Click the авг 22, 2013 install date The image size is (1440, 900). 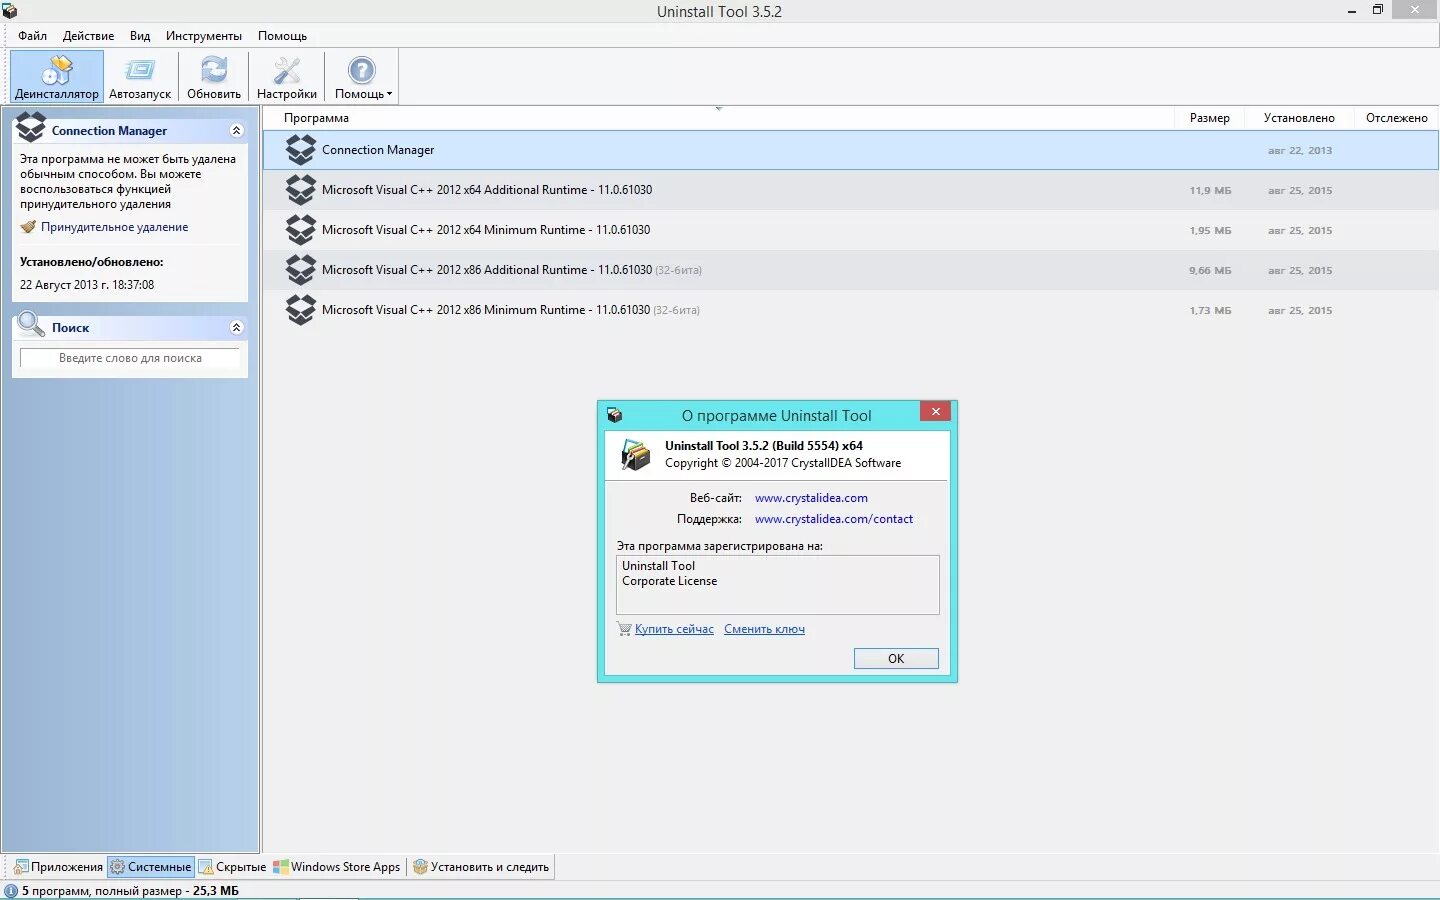[x=1300, y=150]
